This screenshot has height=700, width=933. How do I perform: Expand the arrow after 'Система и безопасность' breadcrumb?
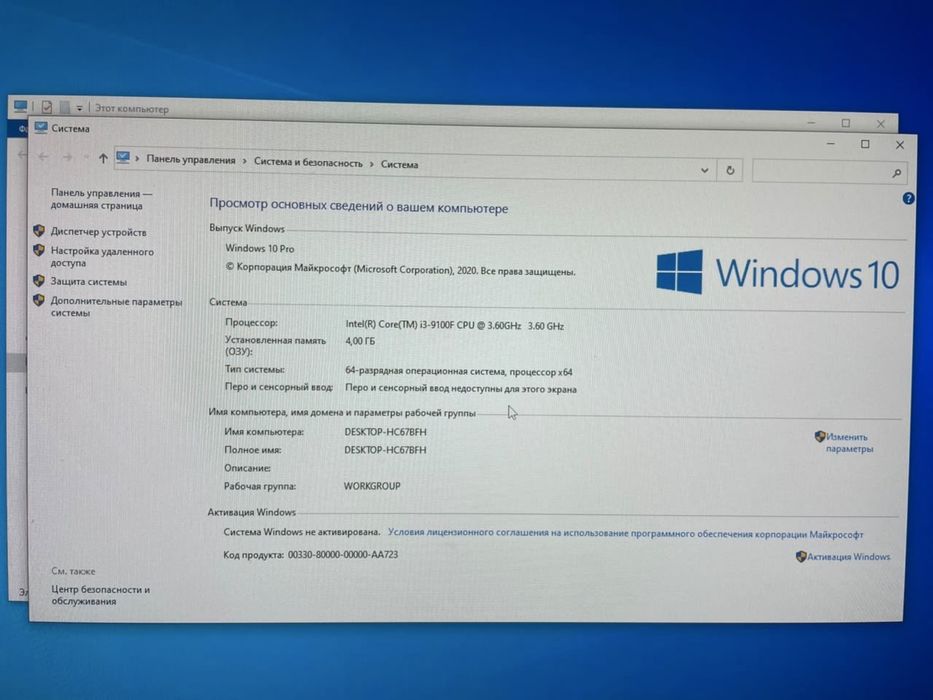point(372,164)
